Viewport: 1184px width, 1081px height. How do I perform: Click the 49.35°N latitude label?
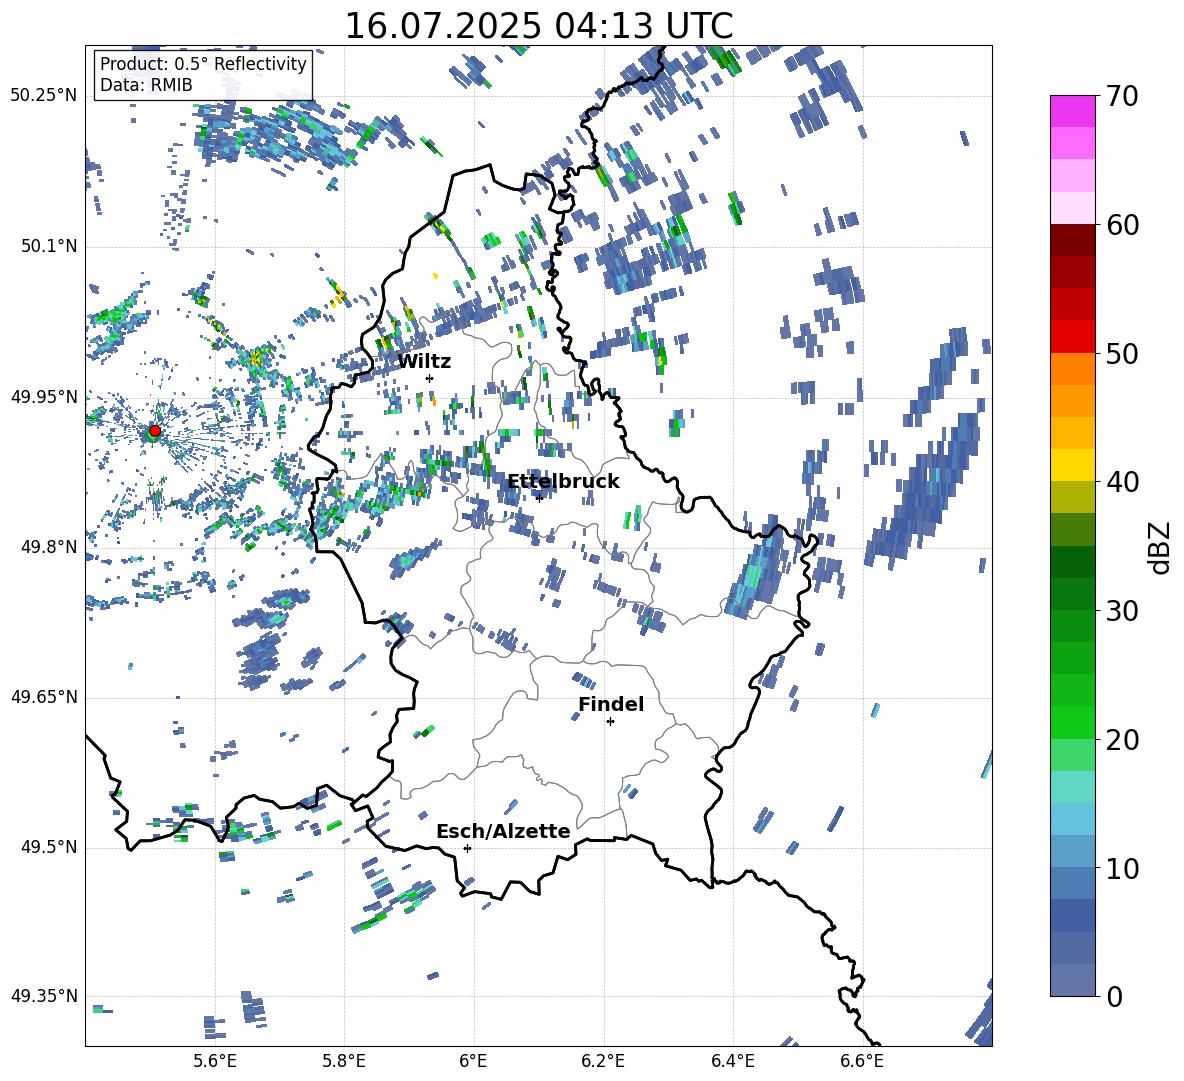(x=44, y=996)
